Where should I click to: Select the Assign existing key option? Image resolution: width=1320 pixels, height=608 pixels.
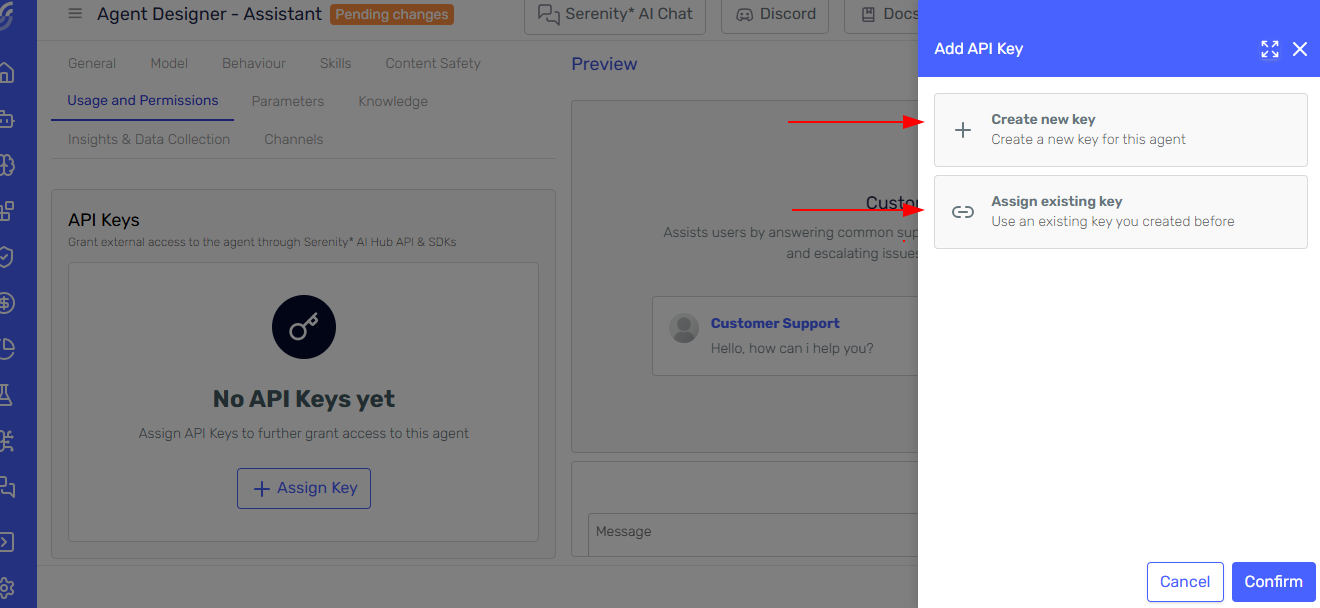(1120, 212)
